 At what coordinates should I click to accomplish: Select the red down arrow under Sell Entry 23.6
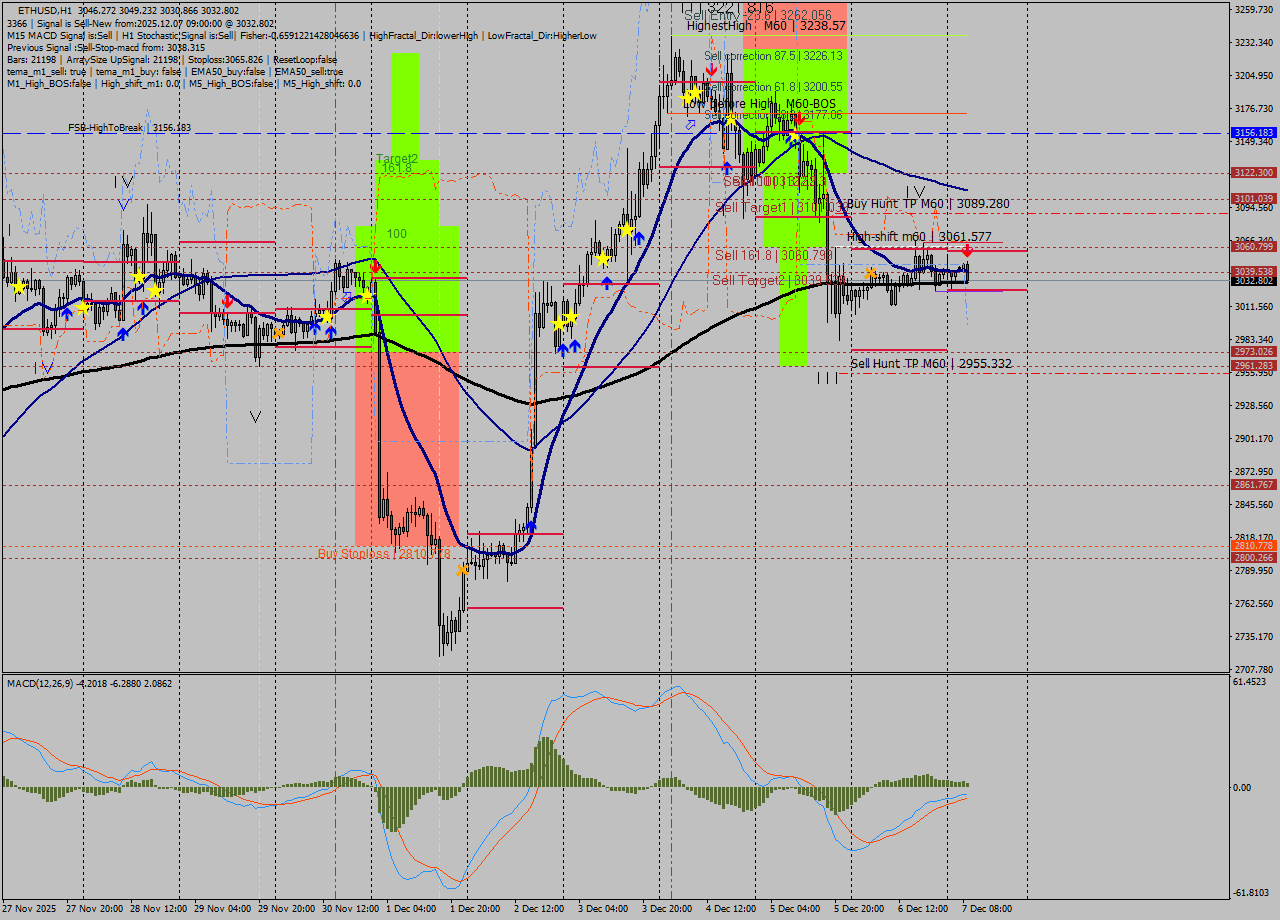(x=712, y=68)
